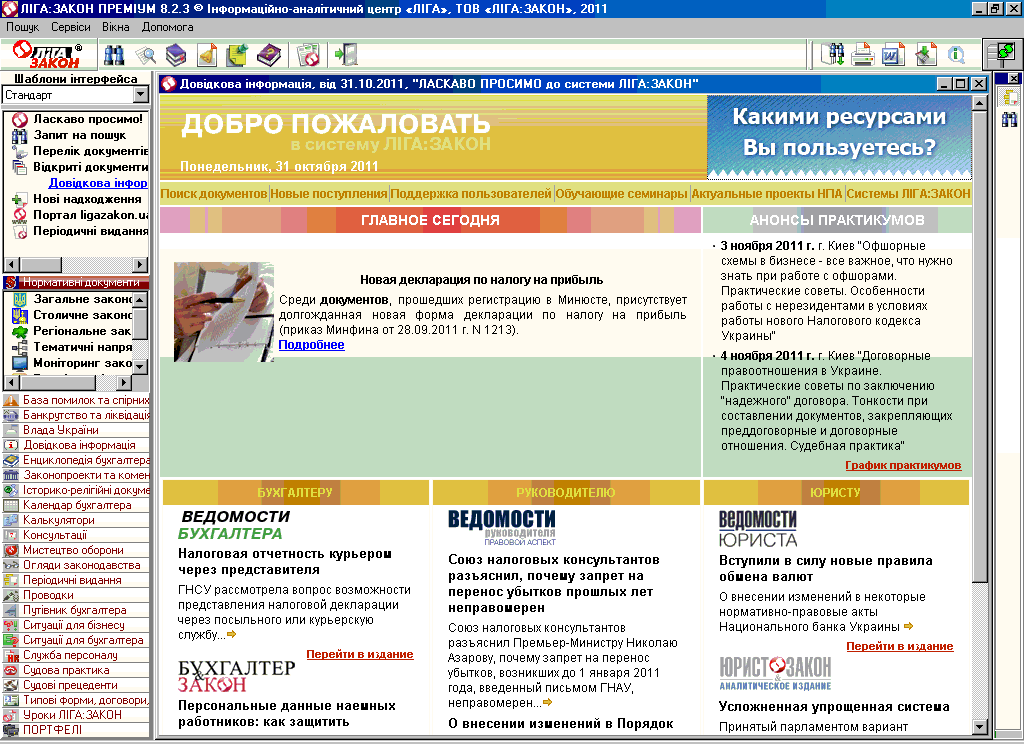Click the save-to-disk download icon
1024x744 pixels.
(925, 55)
